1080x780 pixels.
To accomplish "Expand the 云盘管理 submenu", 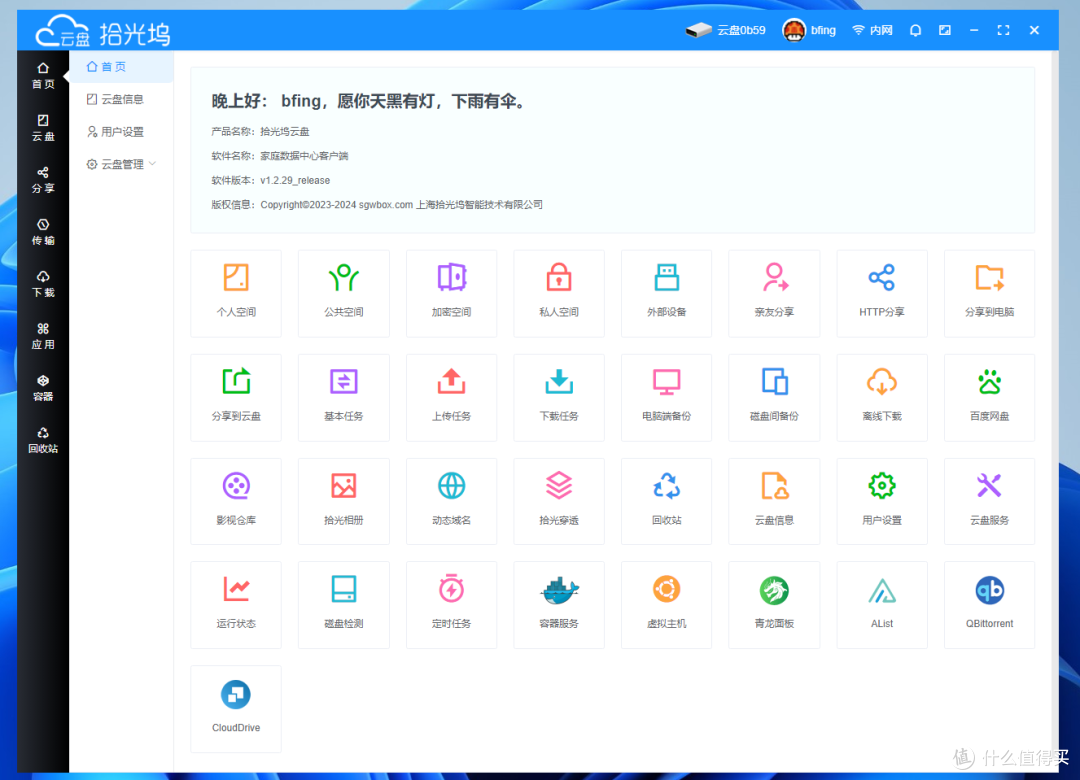I will pos(121,164).
